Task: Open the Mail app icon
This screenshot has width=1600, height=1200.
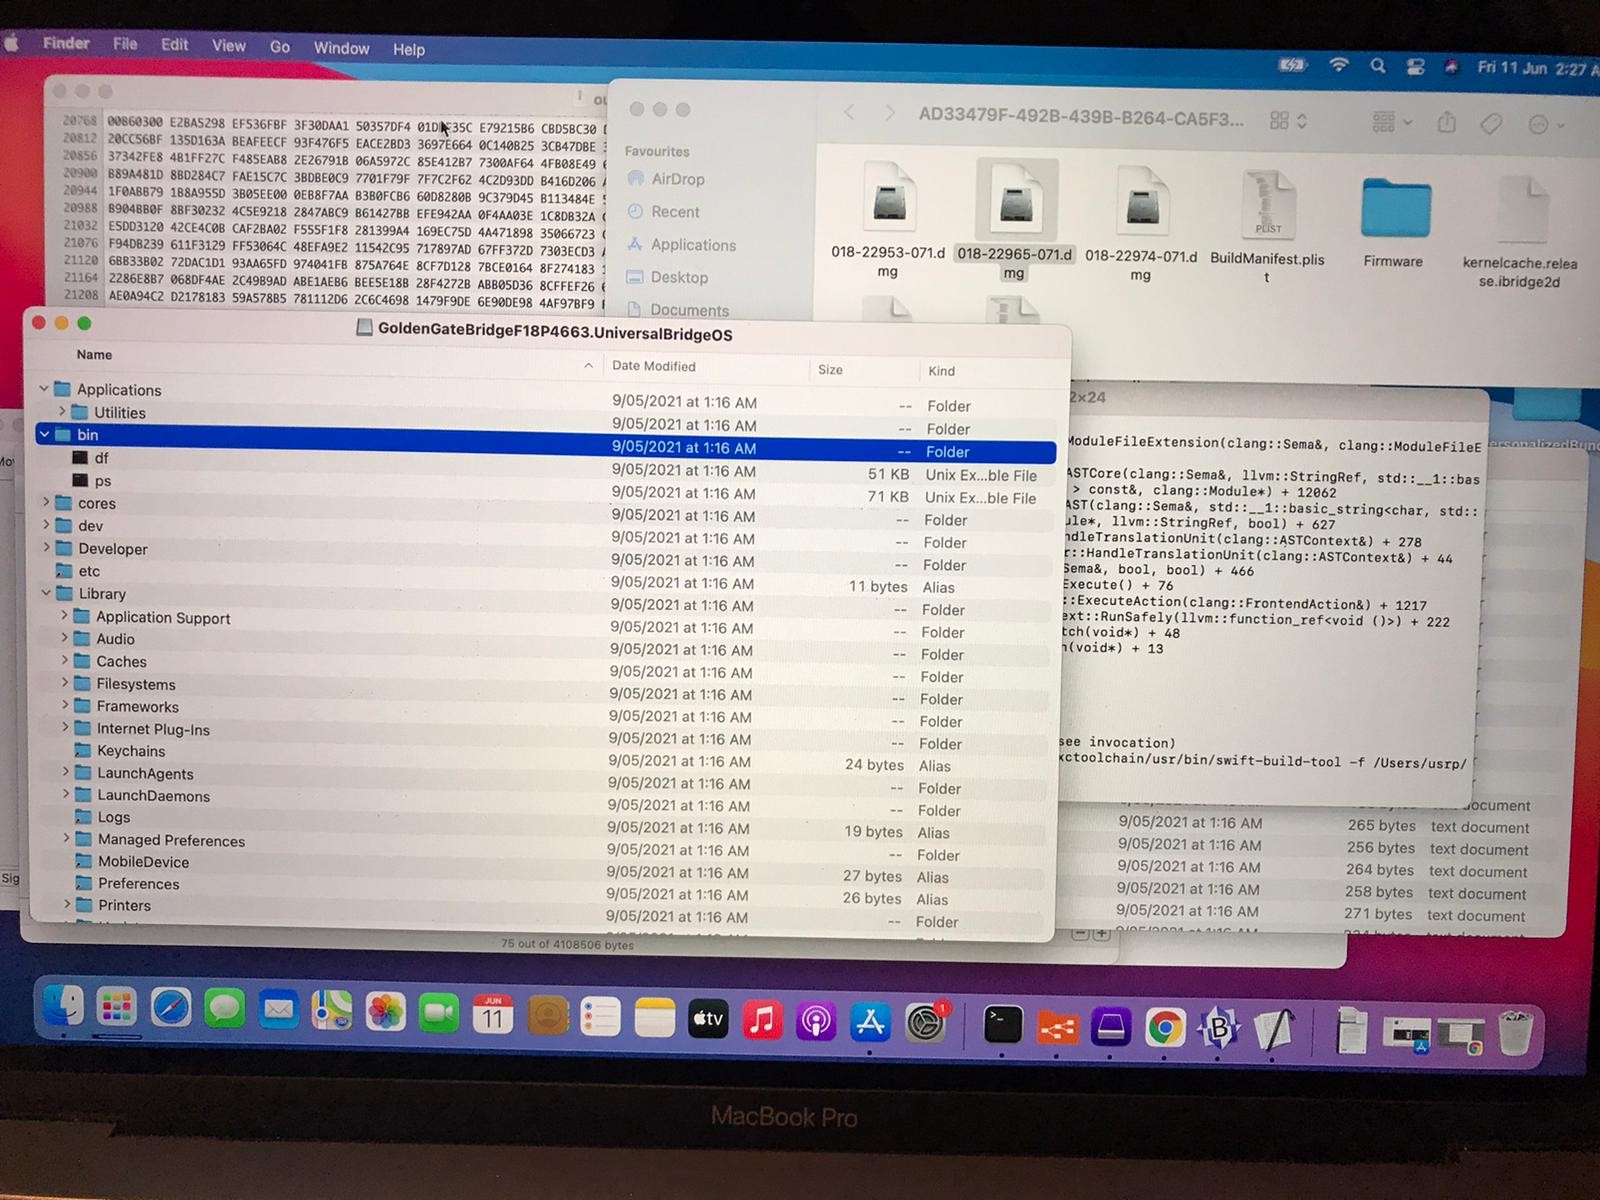Action: click(x=278, y=1011)
